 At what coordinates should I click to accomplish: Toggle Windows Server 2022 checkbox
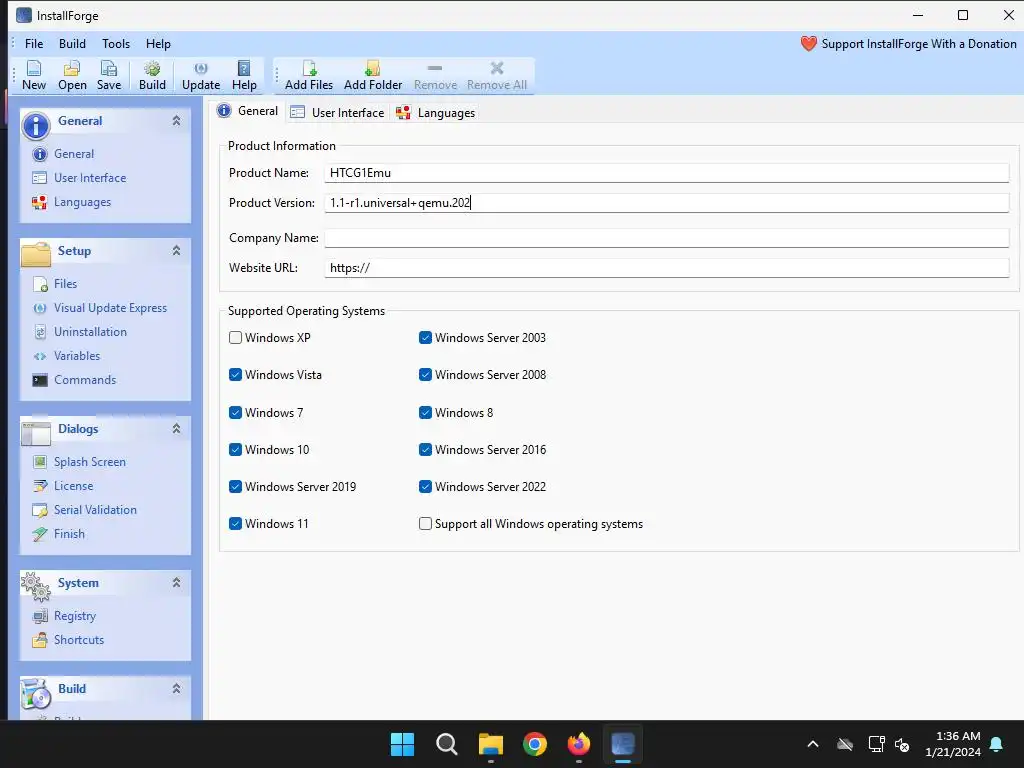425,487
